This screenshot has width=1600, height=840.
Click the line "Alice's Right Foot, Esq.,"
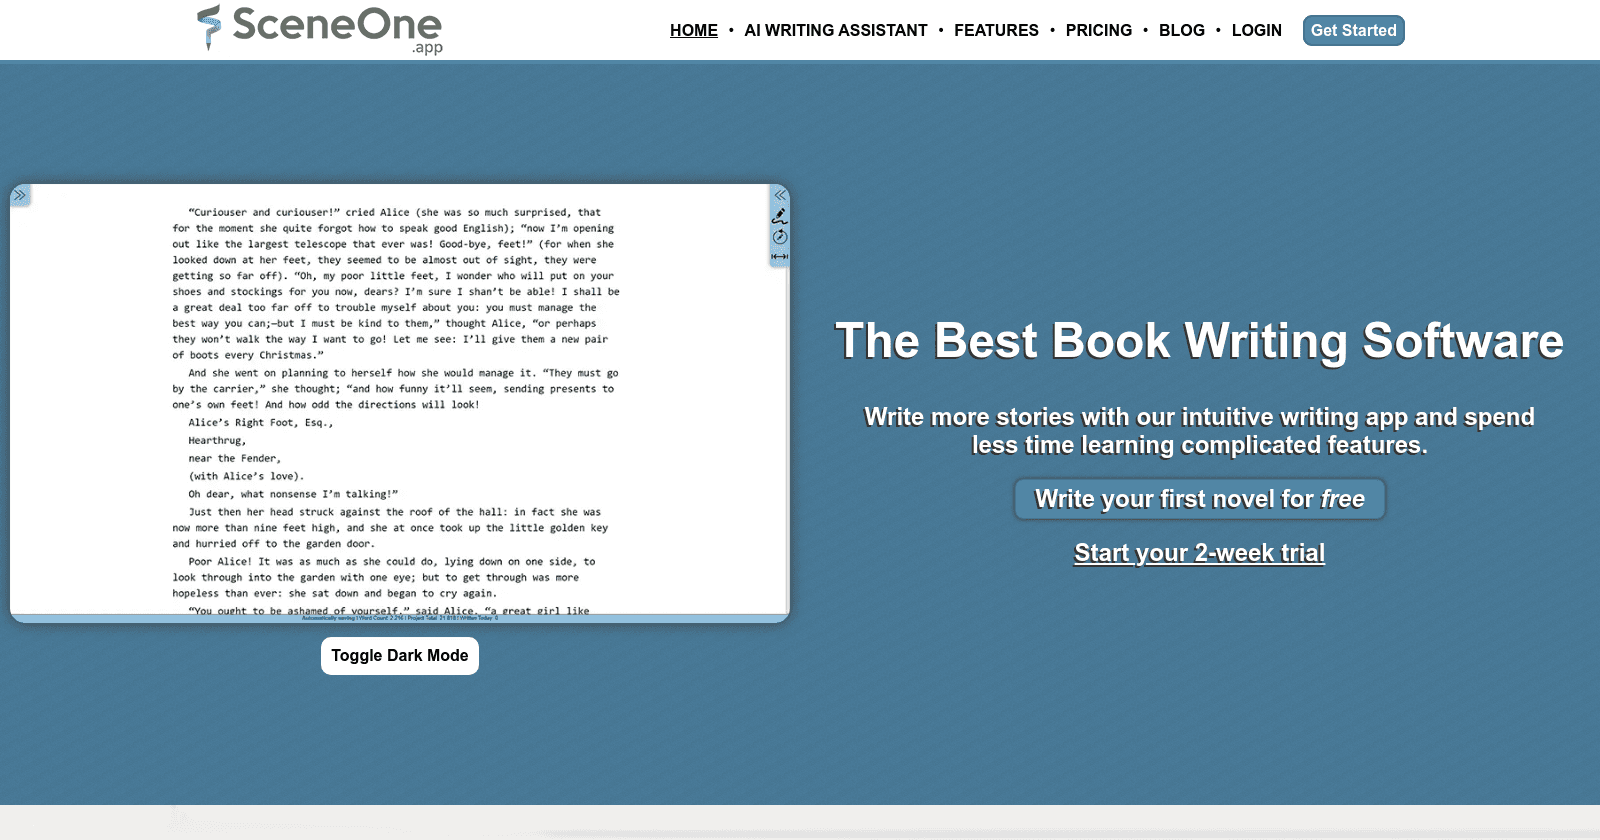point(261,423)
